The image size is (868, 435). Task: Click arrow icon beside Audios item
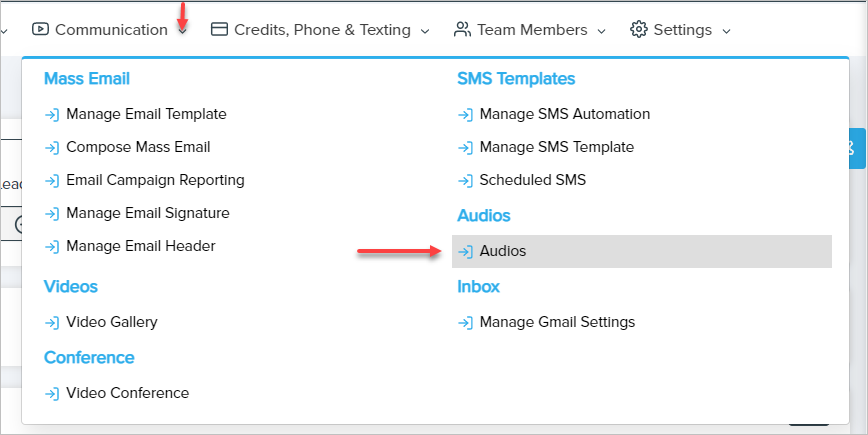(x=465, y=252)
